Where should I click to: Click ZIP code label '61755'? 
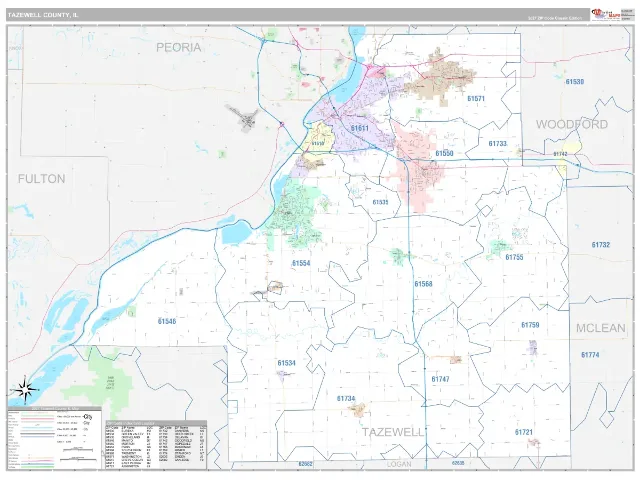(514, 257)
